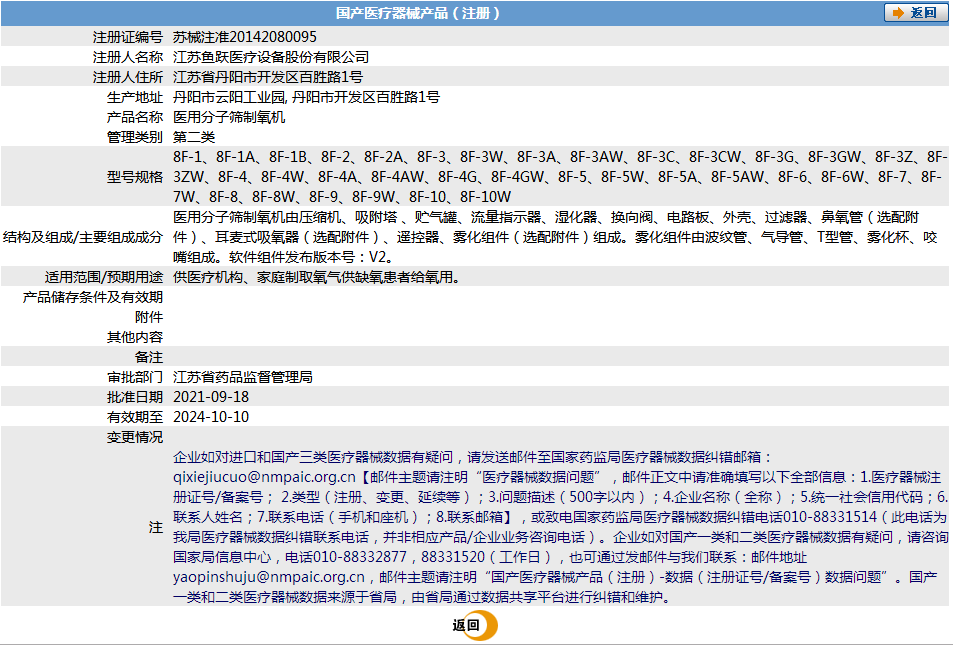Click email yaopinshuju@nmpaic.org.cn in notice

tap(269, 577)
